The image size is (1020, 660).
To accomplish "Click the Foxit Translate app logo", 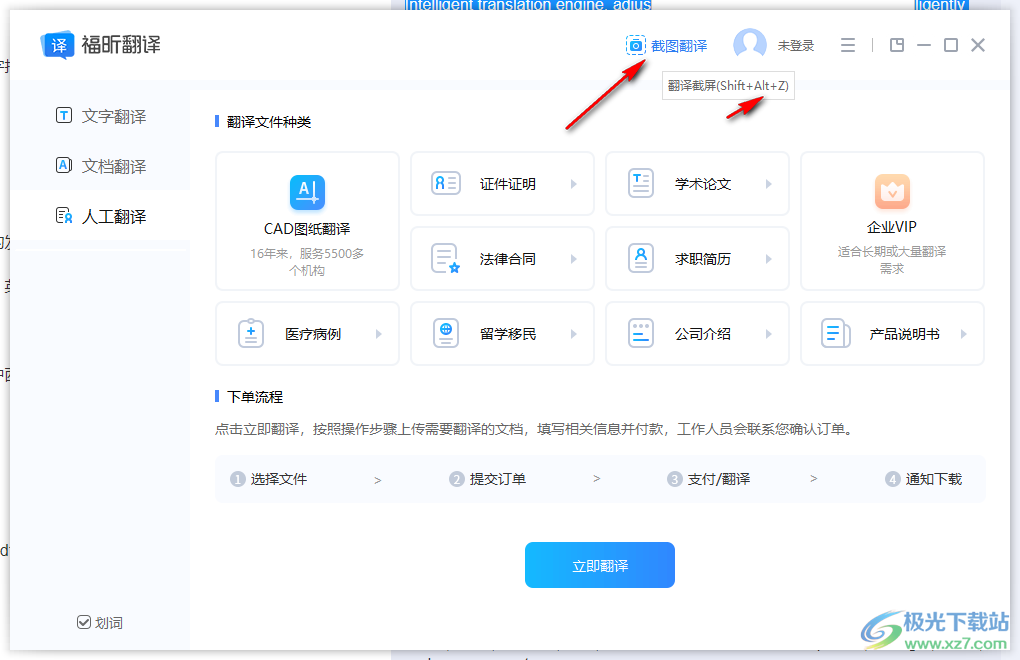I will tap(57, 45).
